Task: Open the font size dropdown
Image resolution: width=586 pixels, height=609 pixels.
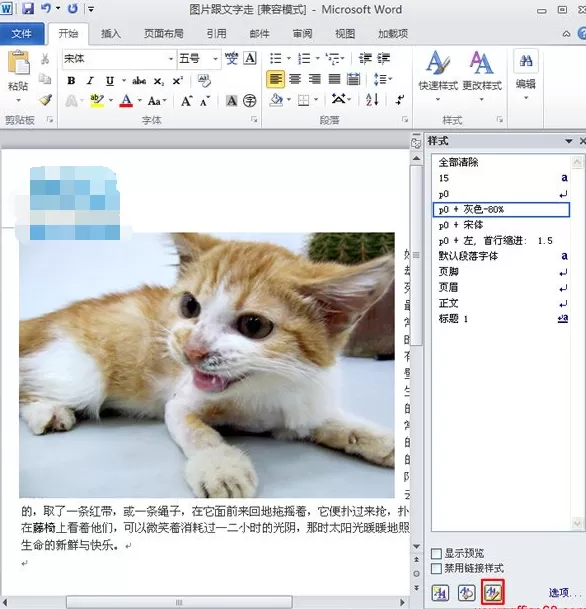Action: pyautogui.click(x=215, y=59)
